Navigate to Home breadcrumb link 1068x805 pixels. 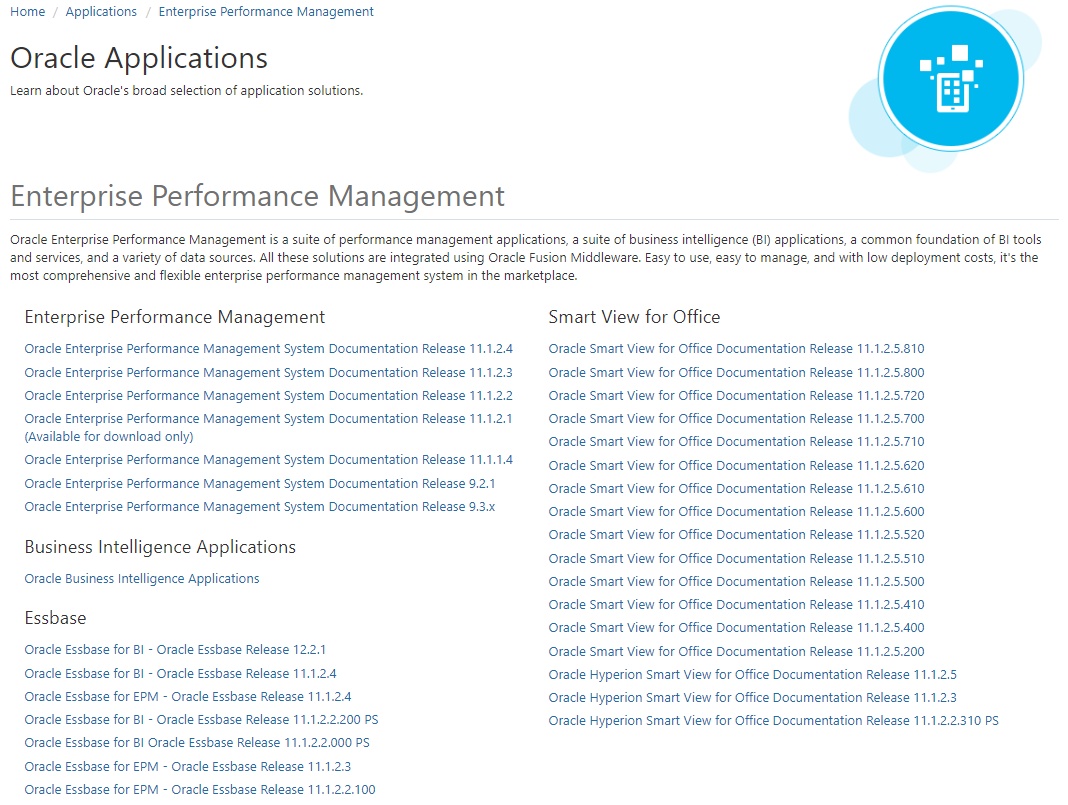(27, 11)
